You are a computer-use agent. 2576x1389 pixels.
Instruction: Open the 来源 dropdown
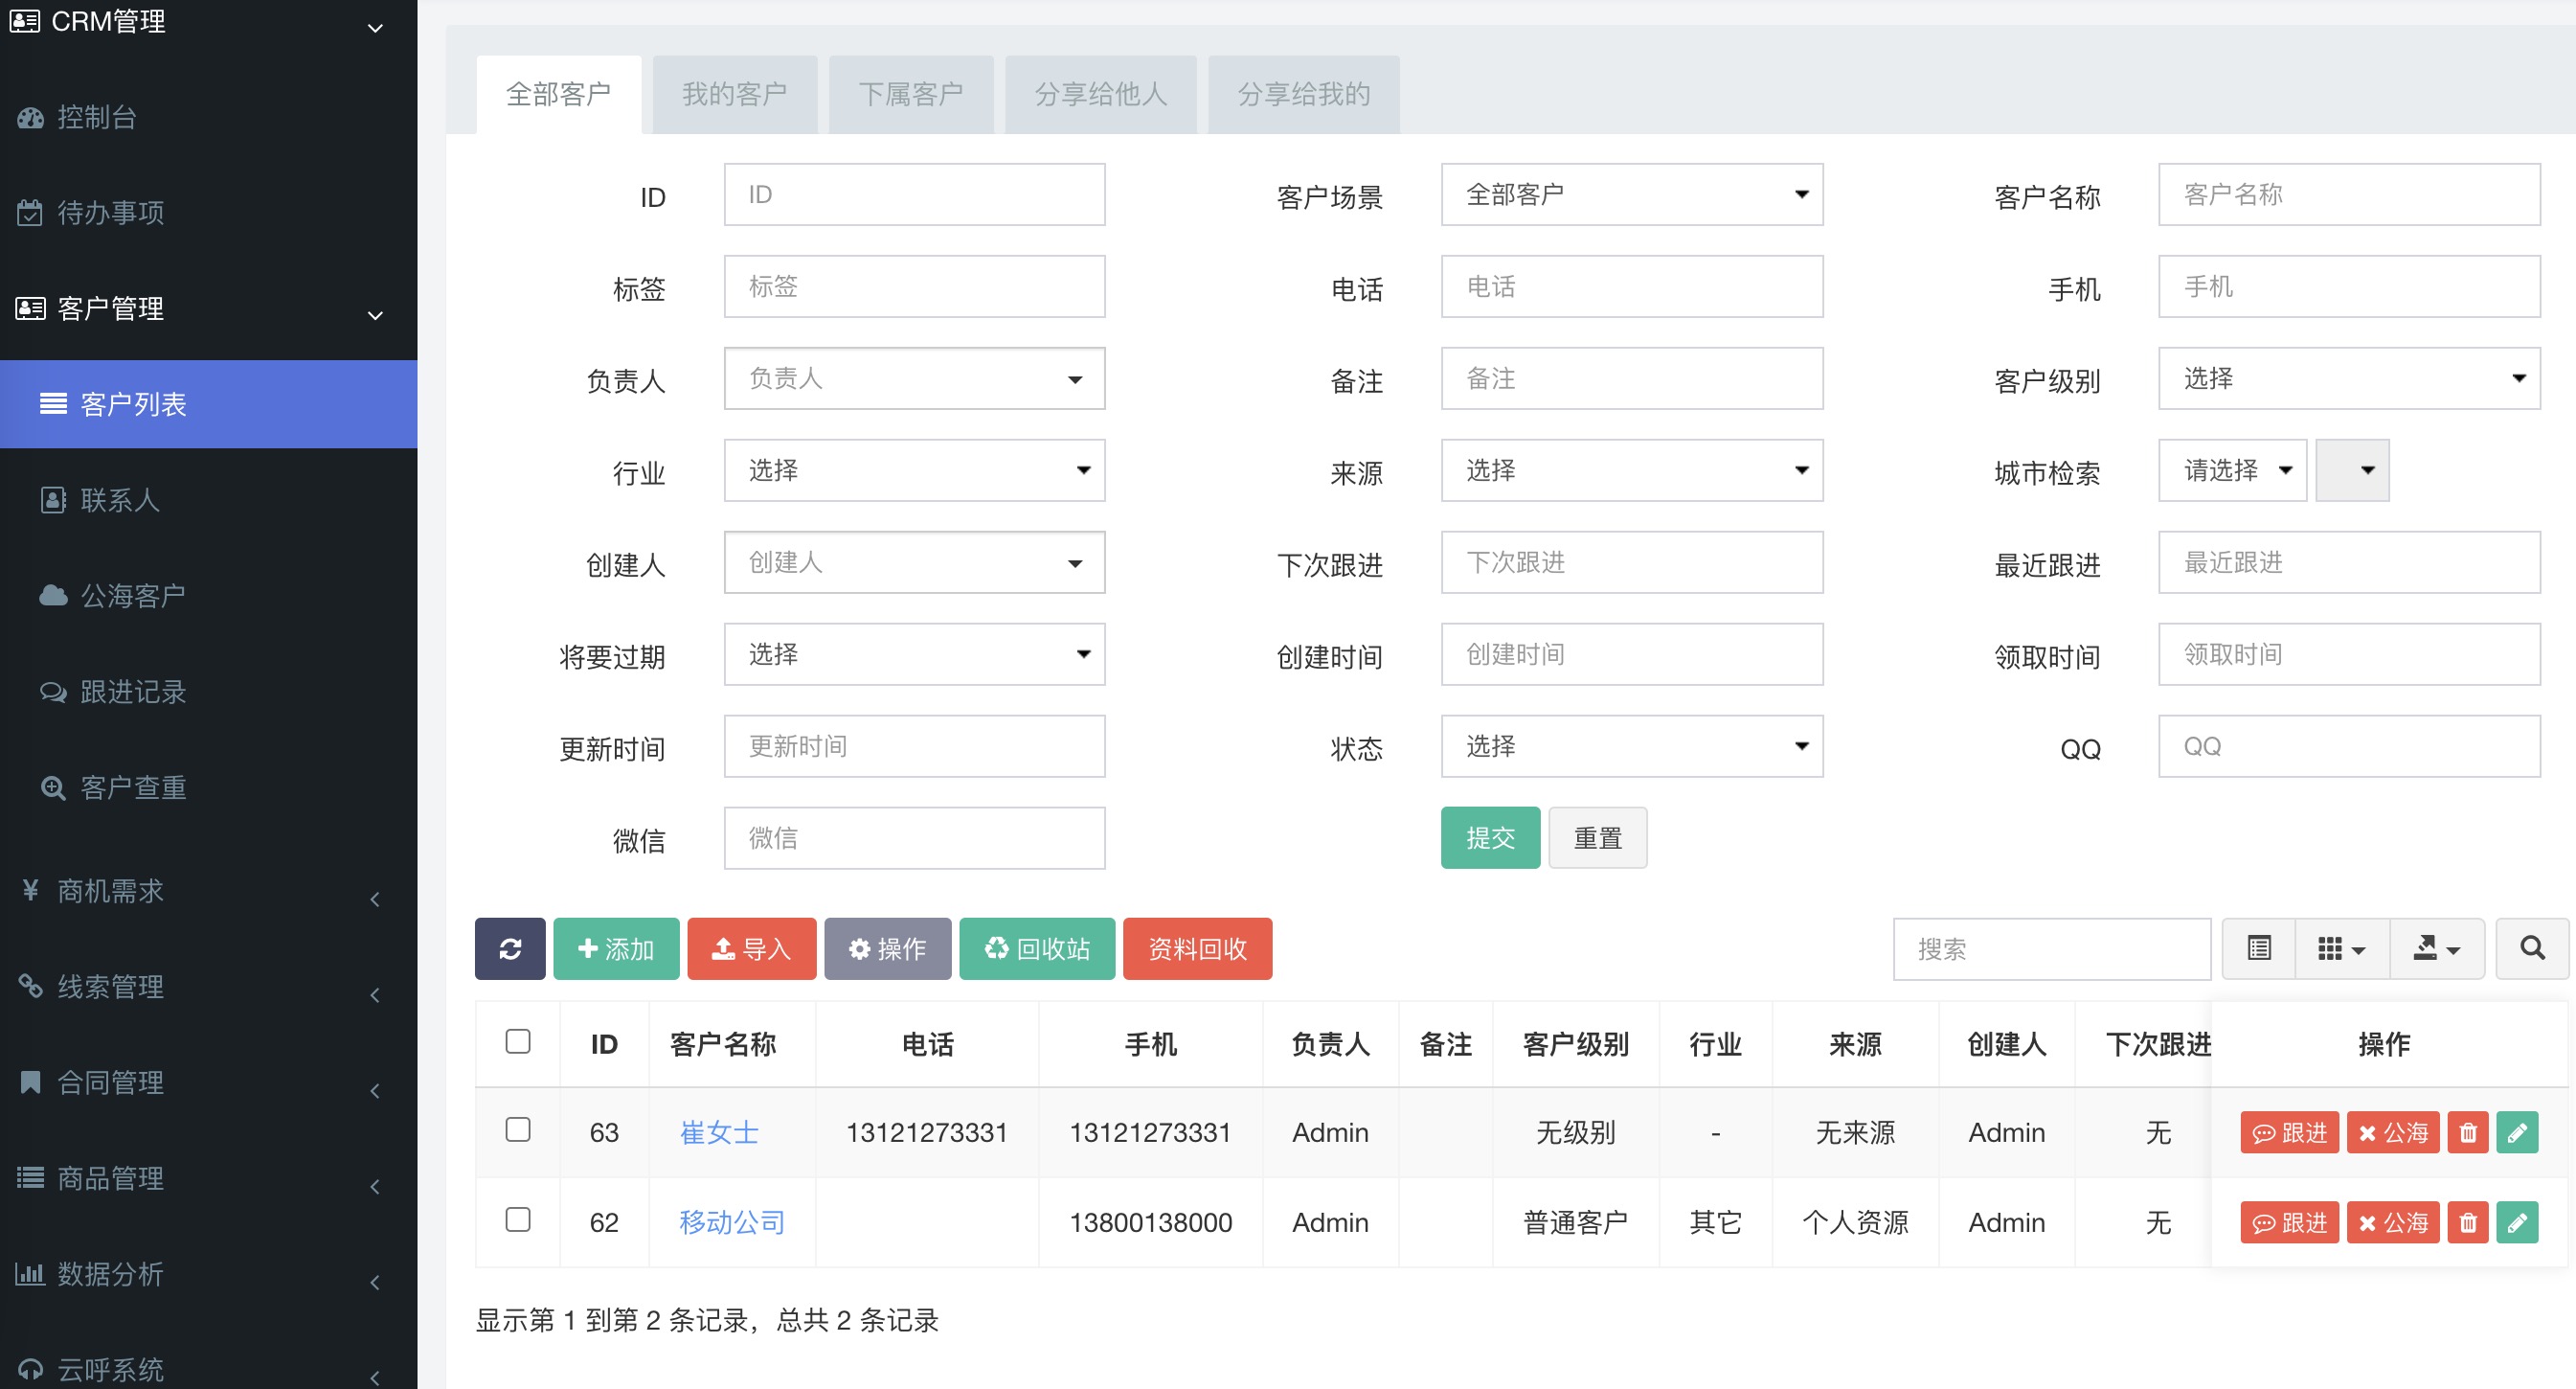[1631, 470]
